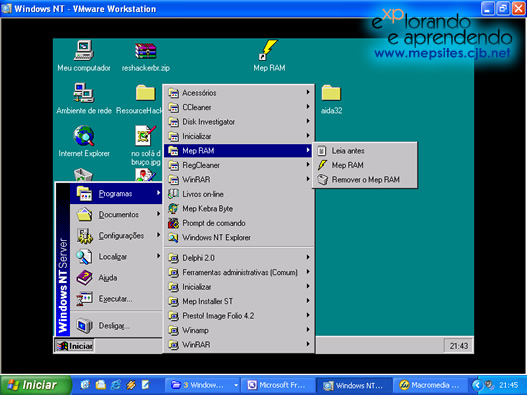Launch Internet Explorer desktop icon
The image size is (527, 395).
[84, 142]
